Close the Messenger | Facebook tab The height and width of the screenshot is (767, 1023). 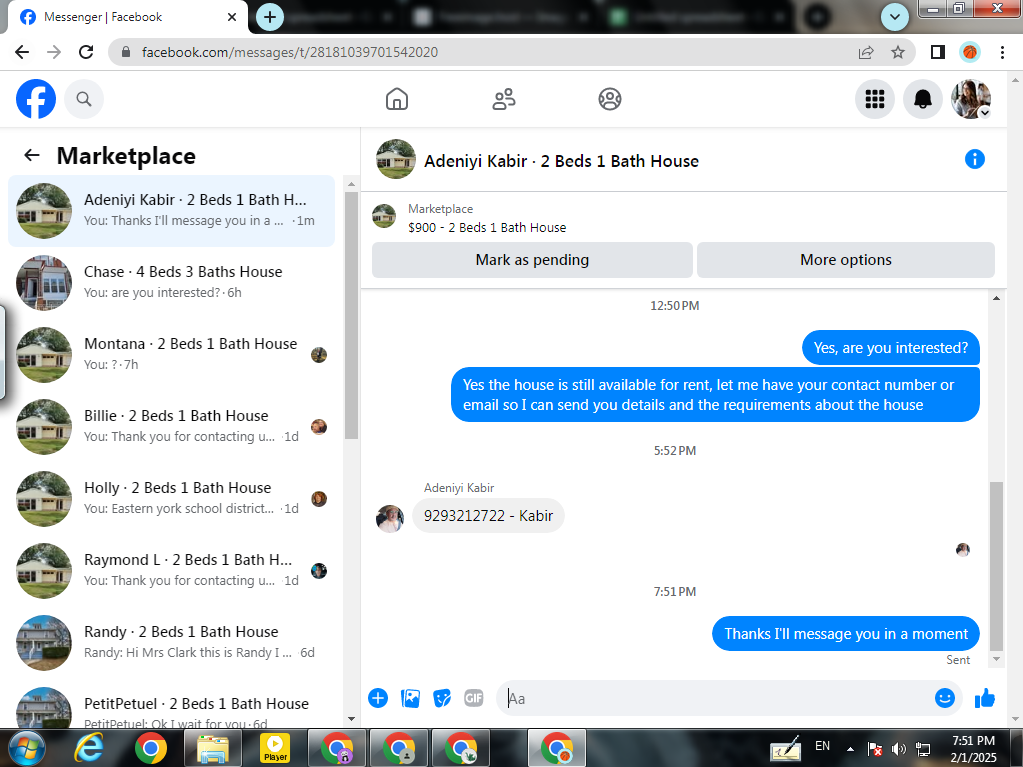[232, 17]
